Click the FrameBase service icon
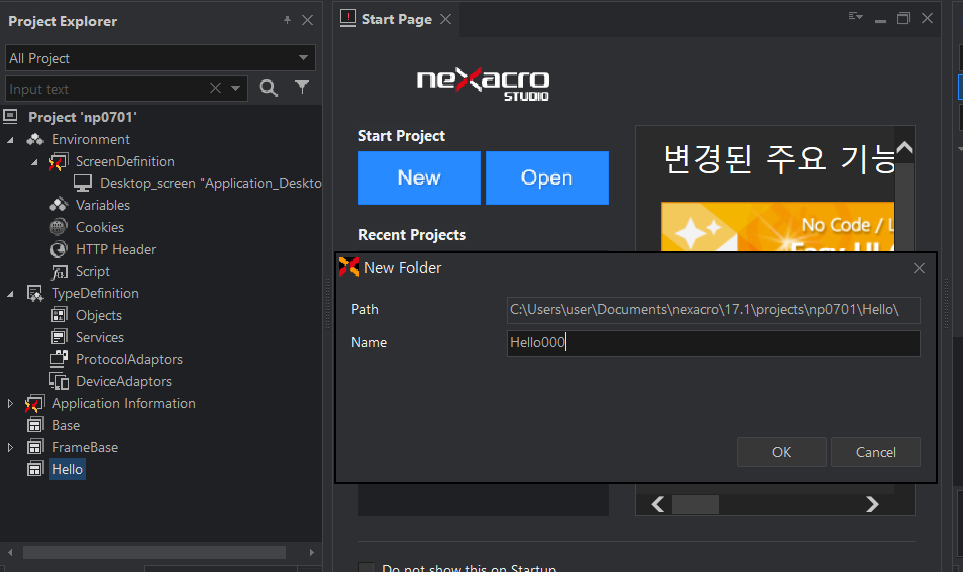 tap(35, 447)
